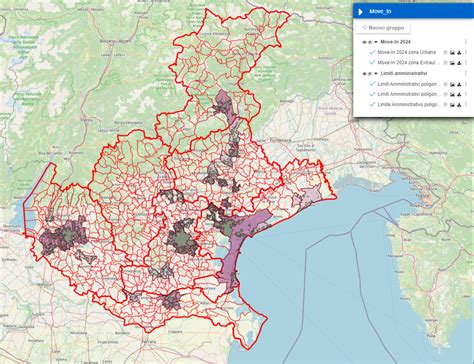Click the grey circle icon on Limite Amministrativo row
The height and width of the screenshot is (364, 474).
point(445,105)
